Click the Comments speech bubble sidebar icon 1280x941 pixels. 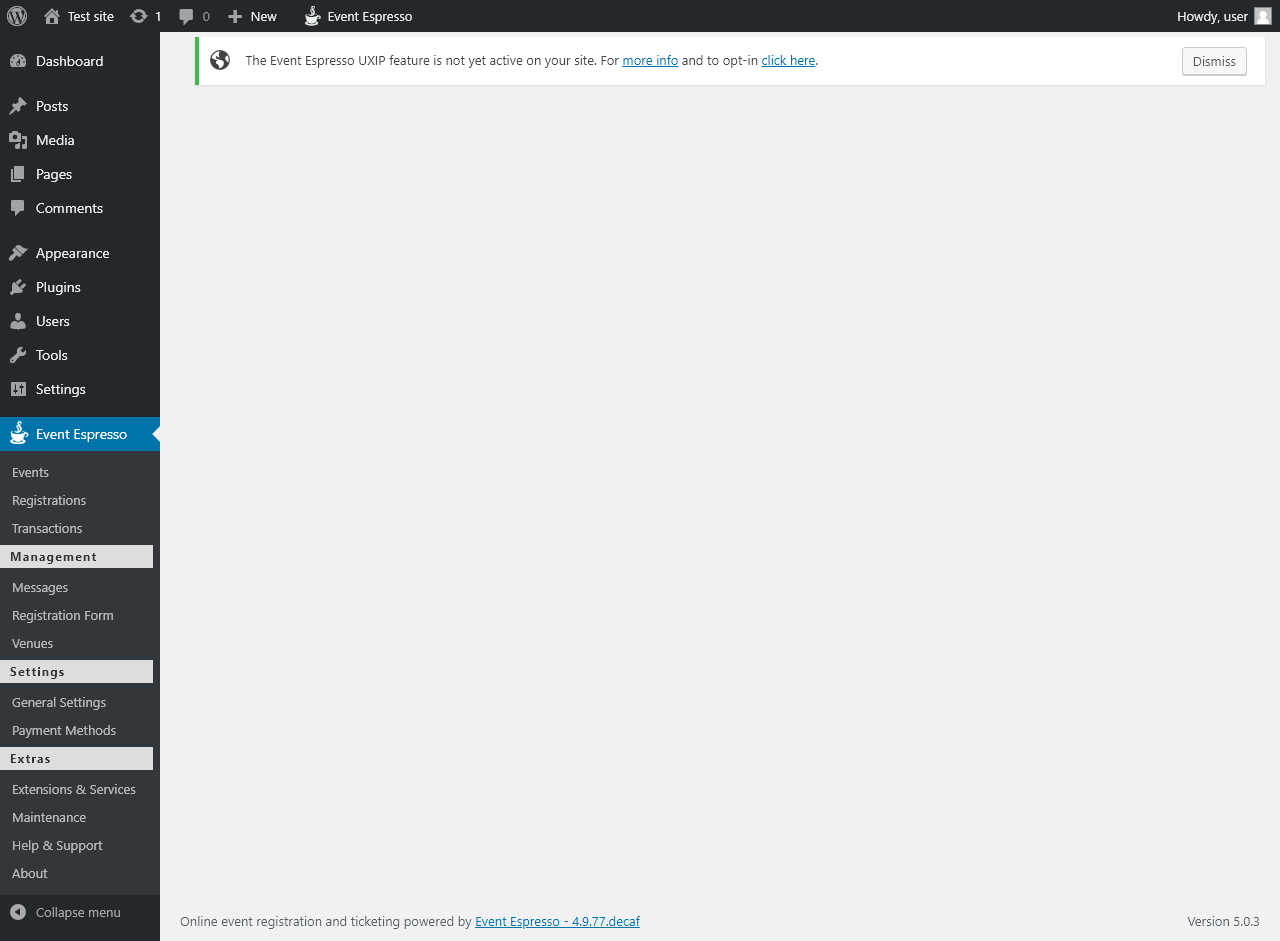(x=18, y=208)
